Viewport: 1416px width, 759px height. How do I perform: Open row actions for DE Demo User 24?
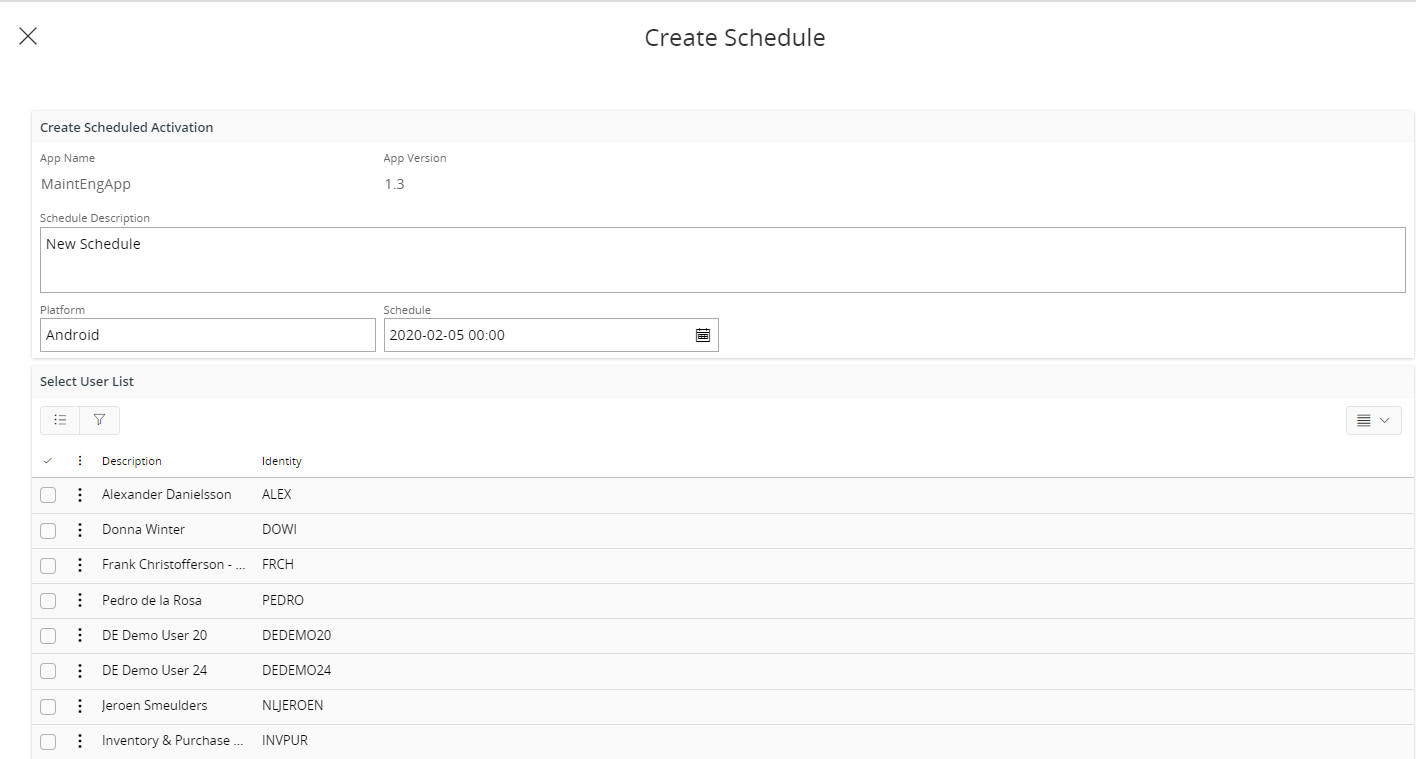point(80,670)
